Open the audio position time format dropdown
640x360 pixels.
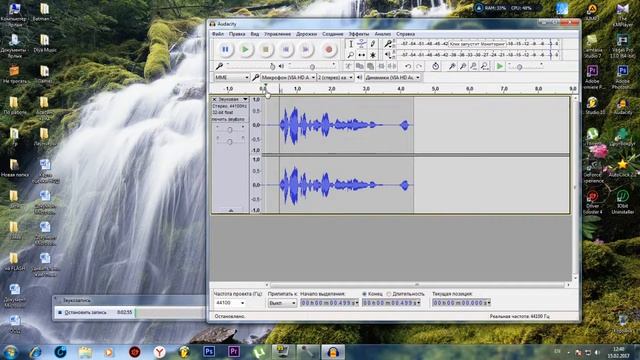click(489, 303)
